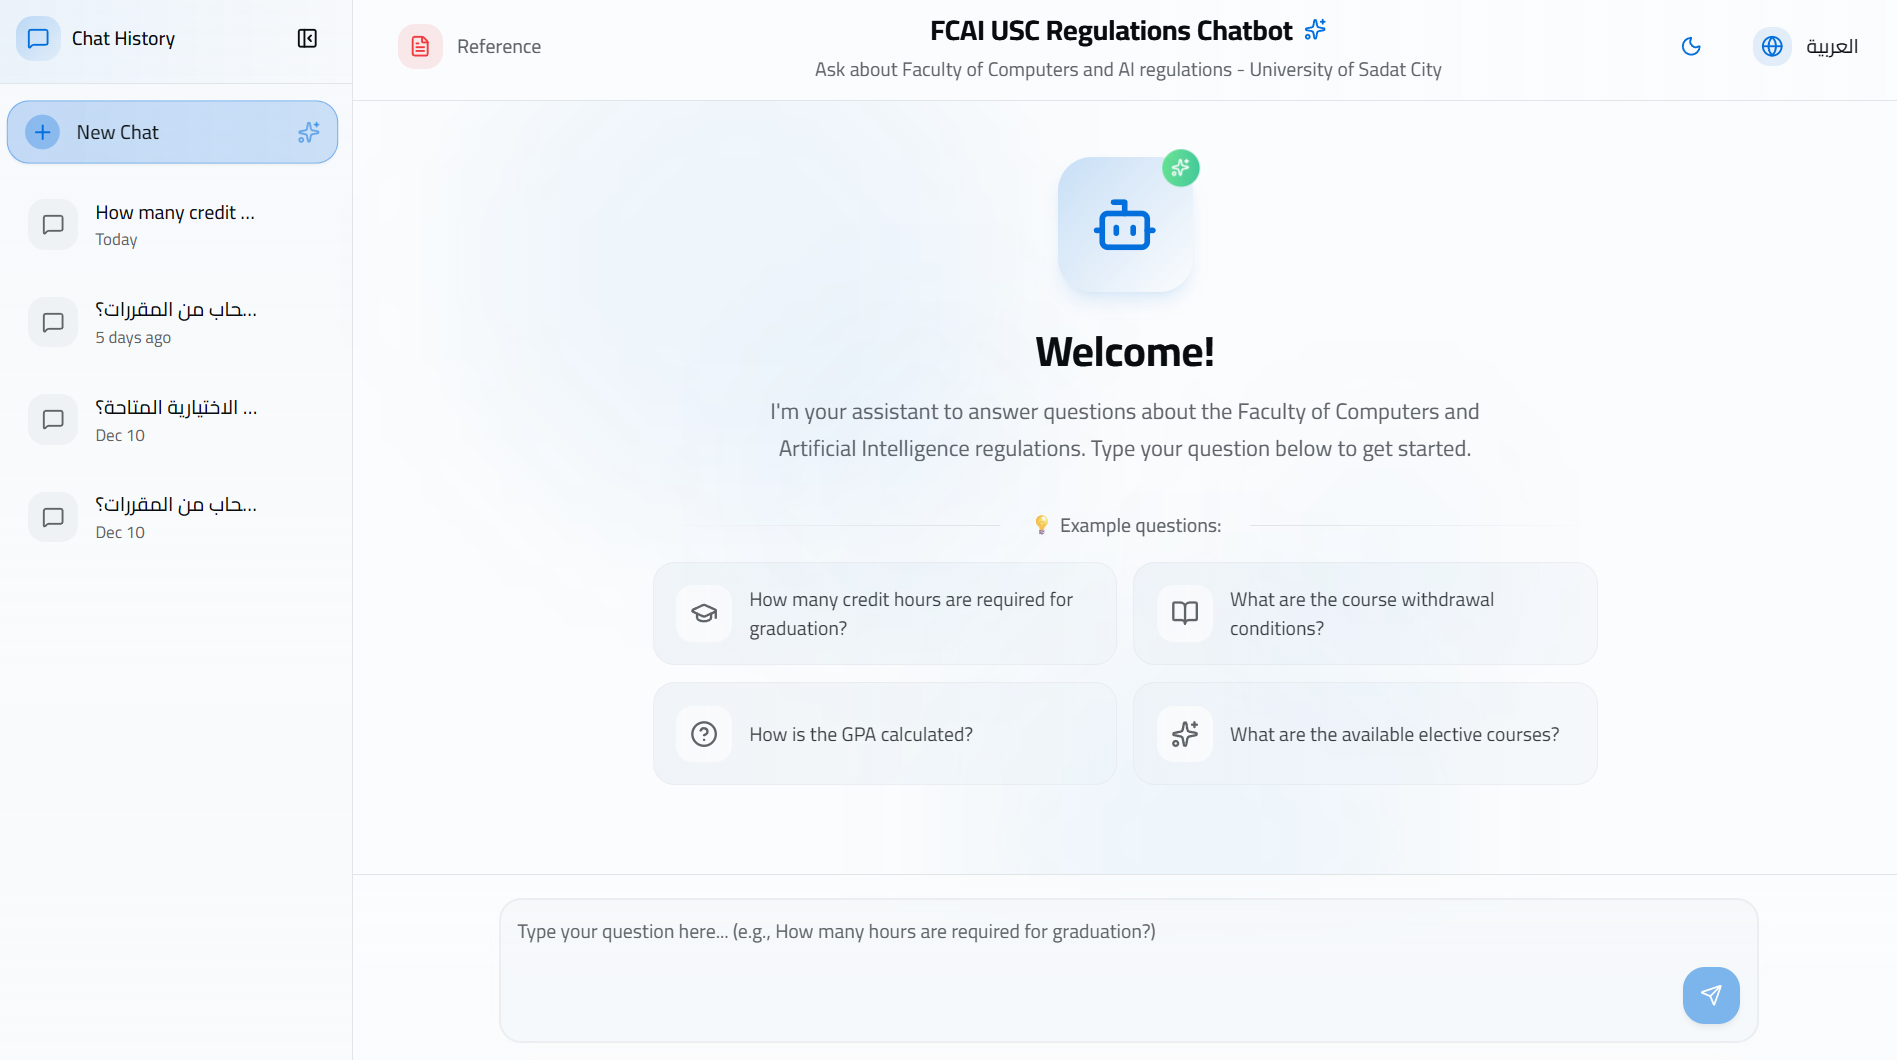Collapse the chat history sidebar
The image size is (1897, 1060).
pyautogui.click(x=307, y=38)
